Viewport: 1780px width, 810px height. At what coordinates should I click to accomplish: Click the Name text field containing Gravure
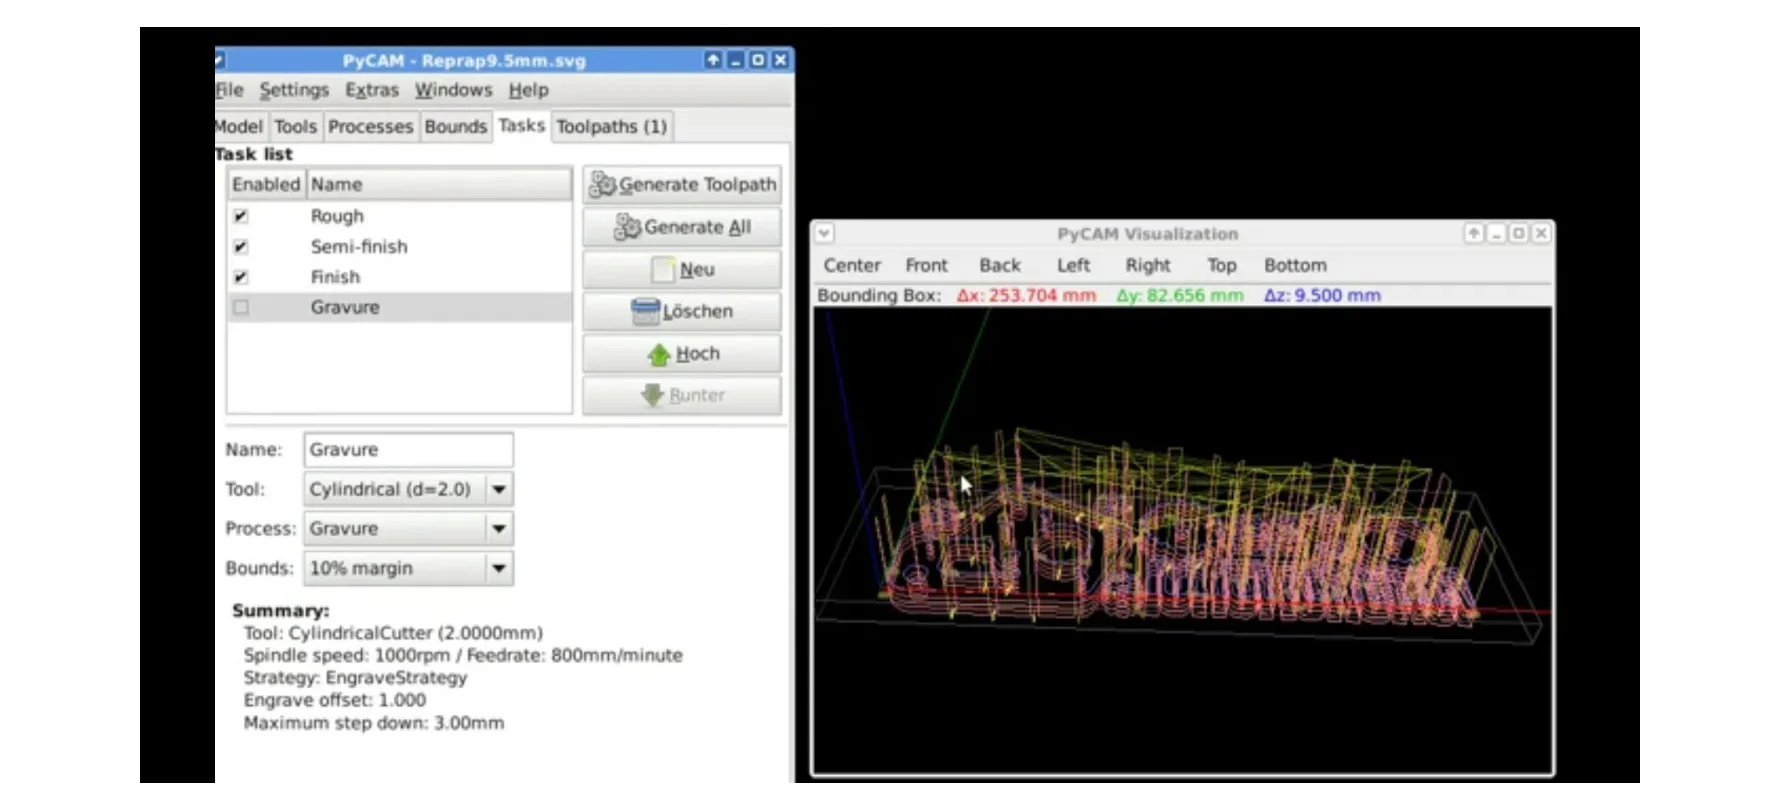point(408,450)
